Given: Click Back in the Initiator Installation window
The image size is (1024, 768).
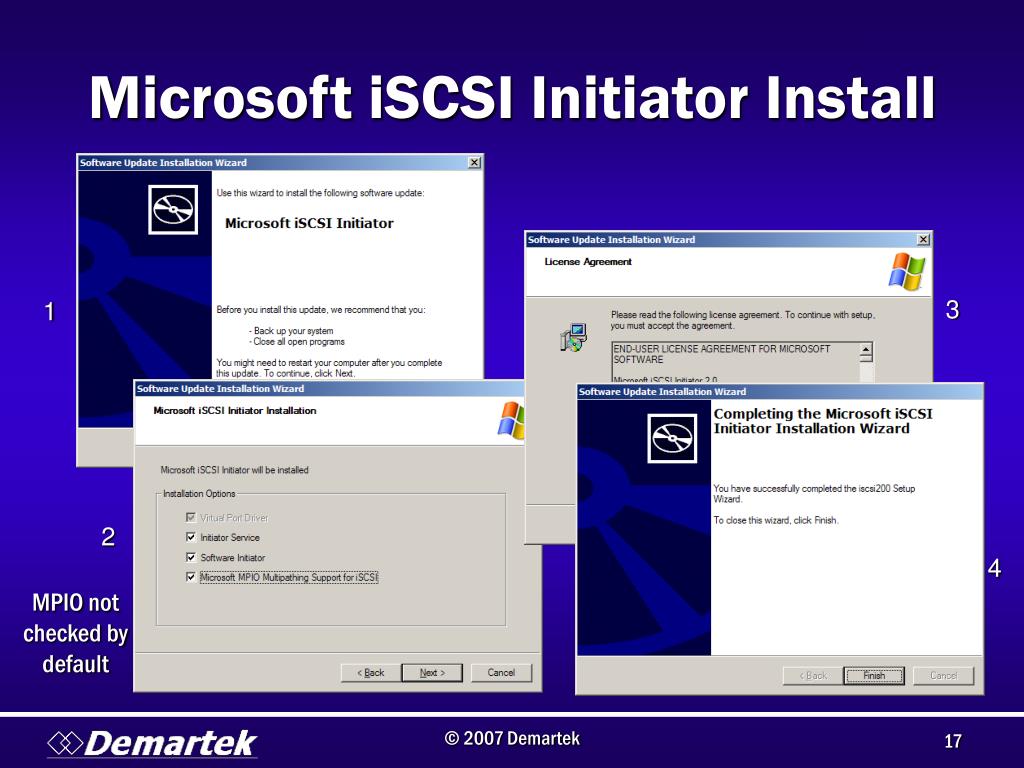Looking at the screenshot, I should 370,673.
